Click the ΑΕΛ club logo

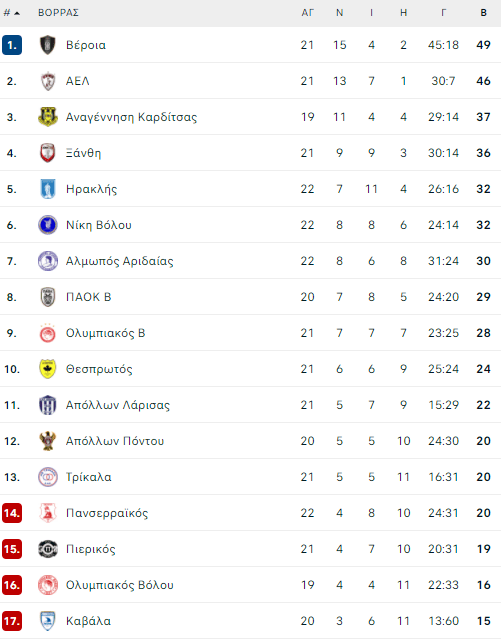click(48, 81)
